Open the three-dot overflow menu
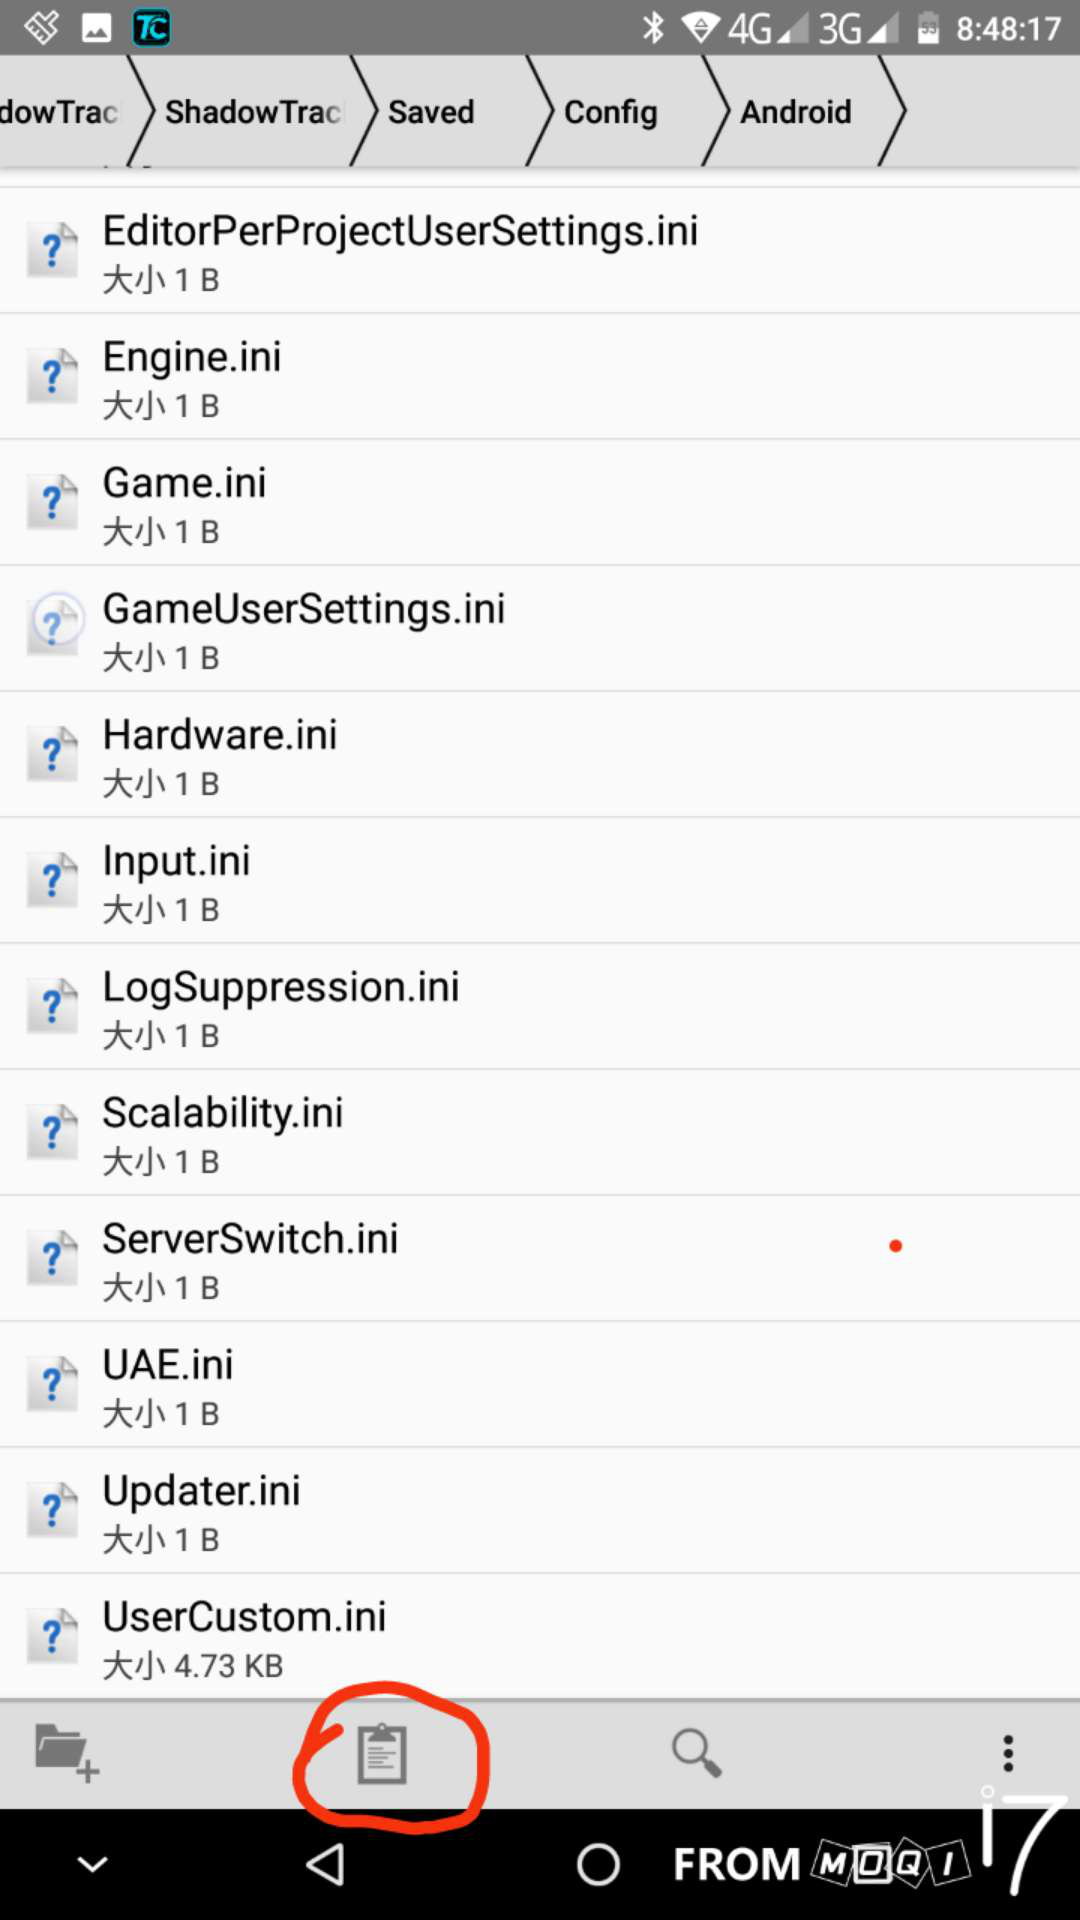The width and height of the screenshot is (1080, 1920). coord(1008,1753)
